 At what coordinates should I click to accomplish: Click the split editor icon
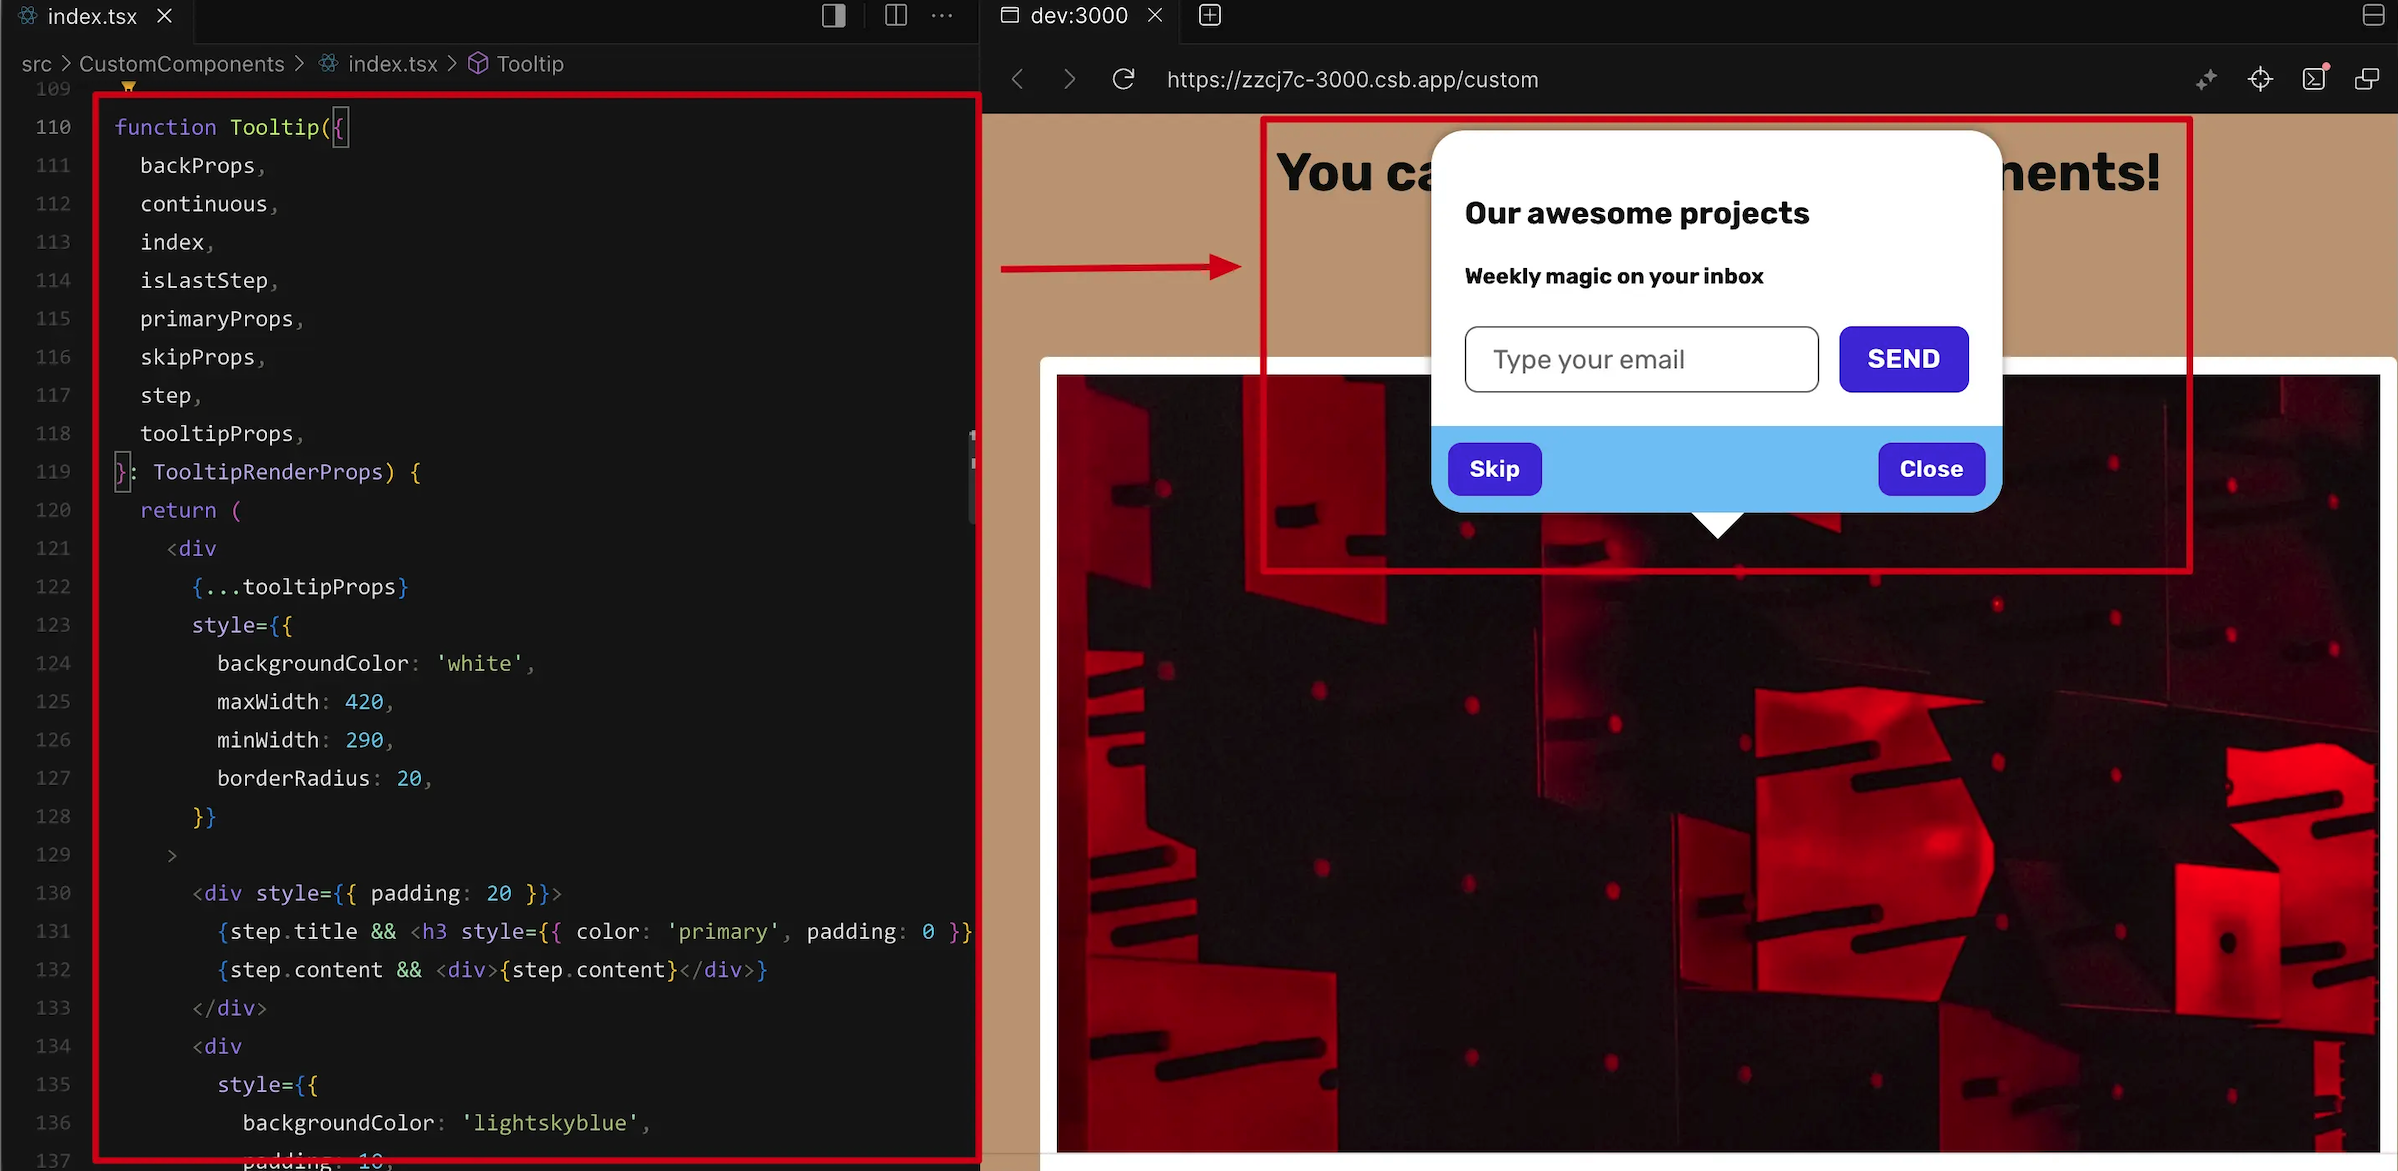tap(895, 16)
